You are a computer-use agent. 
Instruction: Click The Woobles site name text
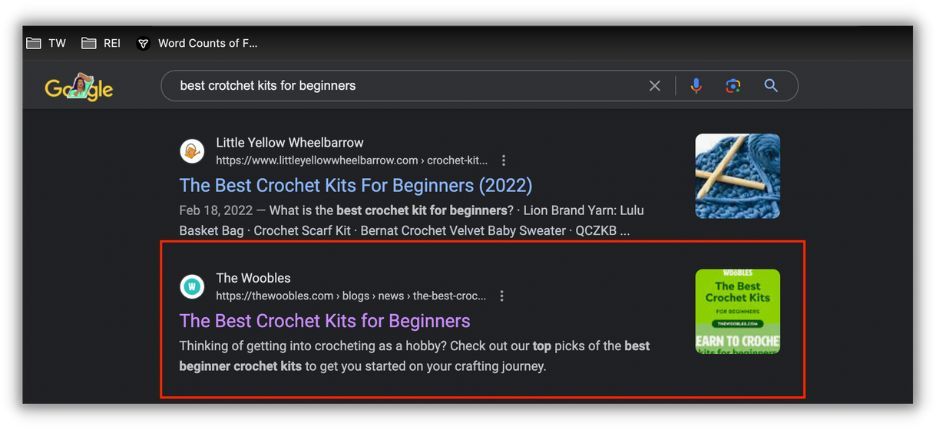[253, 278]
